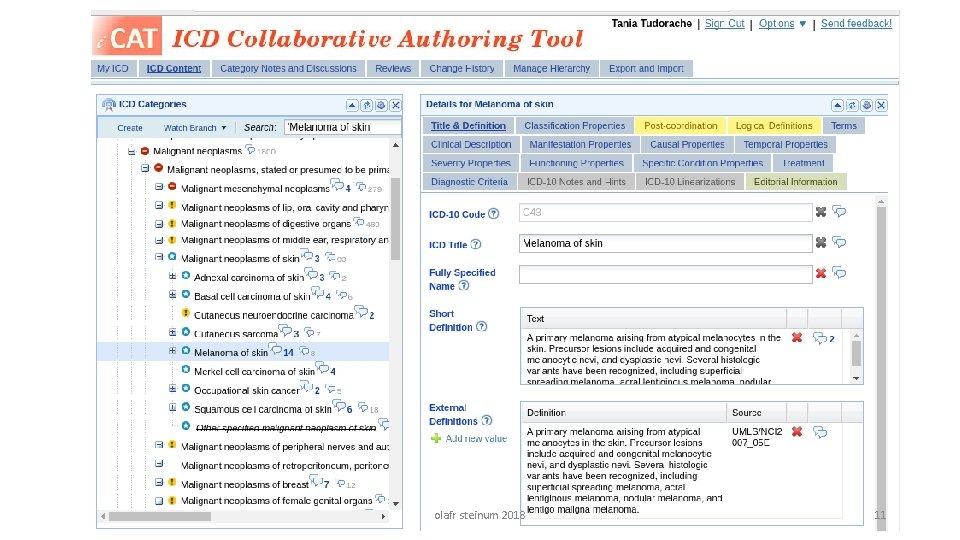Select Merkel cell carcinoma of skin row
The height and width of the screenshot is (540, 960).
click(254, 371)
